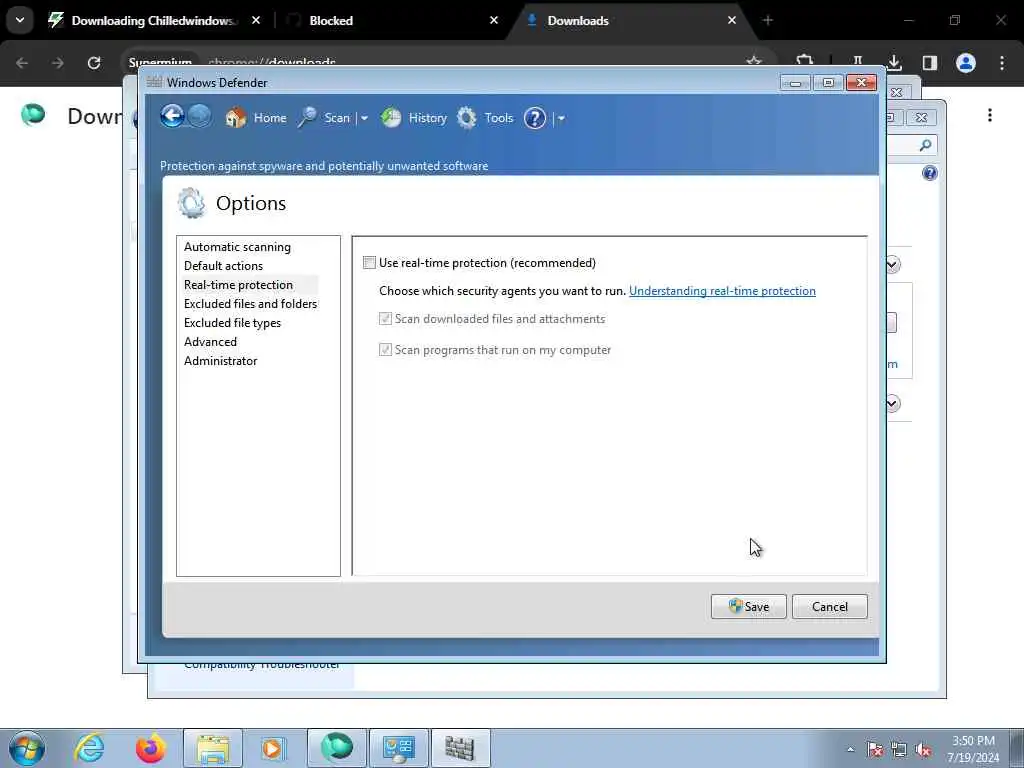
Task: Close the Blocked browser tab
Action: (494, 20)
